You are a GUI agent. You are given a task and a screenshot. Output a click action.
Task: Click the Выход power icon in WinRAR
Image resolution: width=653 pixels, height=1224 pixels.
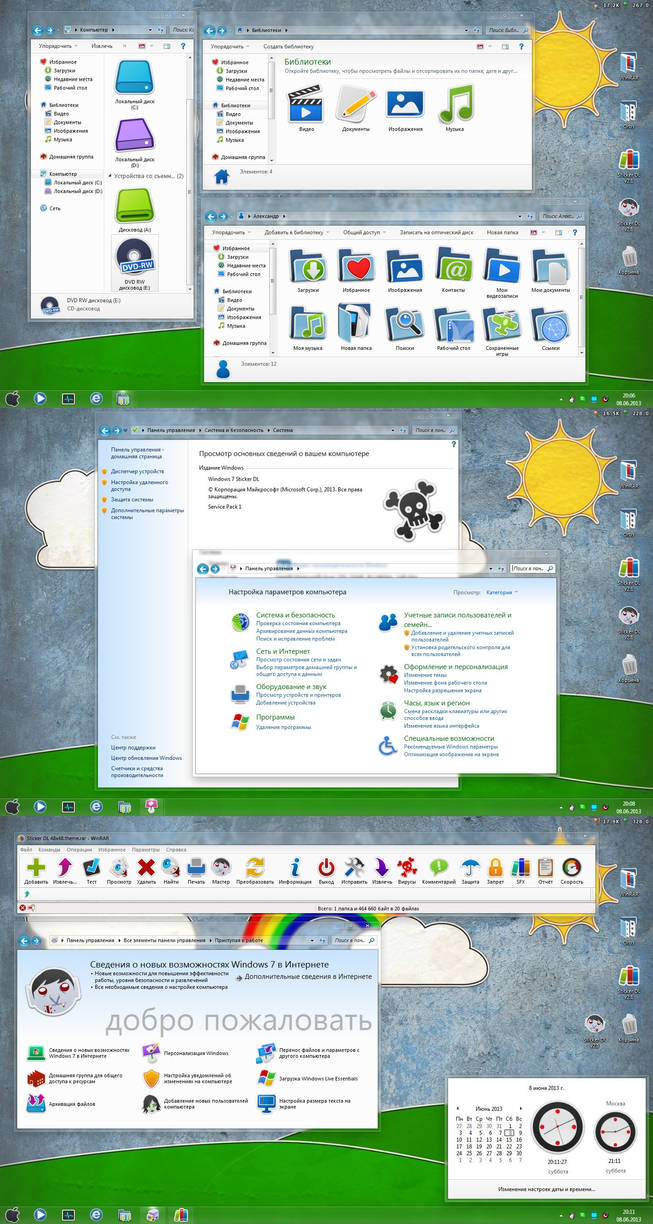coord(326,867)
